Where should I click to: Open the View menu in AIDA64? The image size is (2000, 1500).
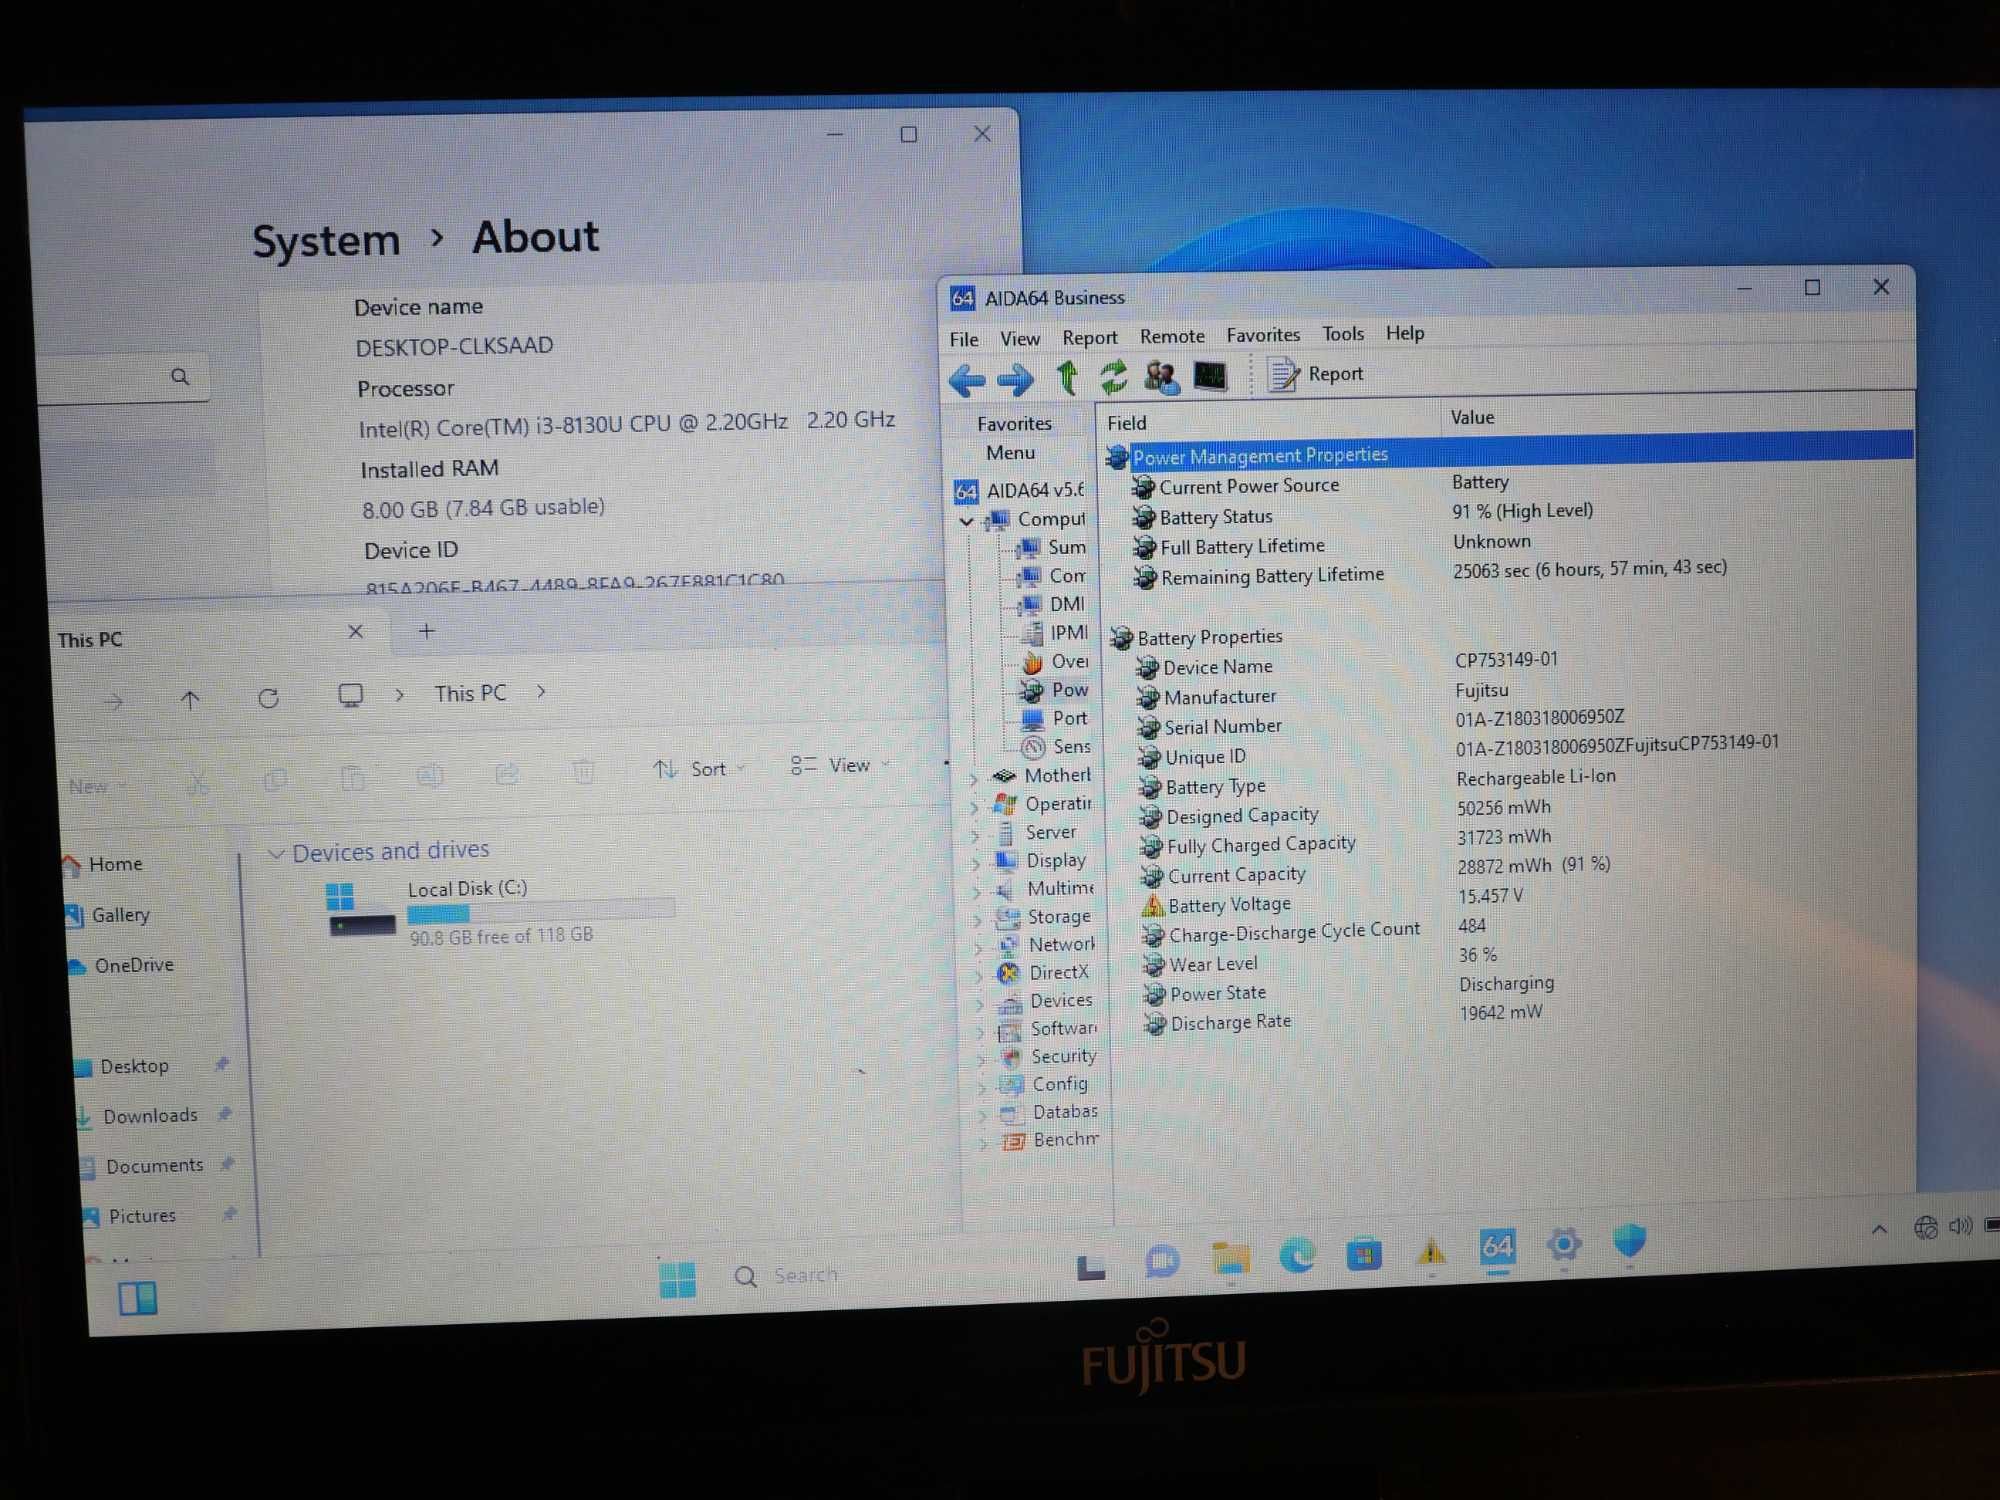pos(1020,338)
